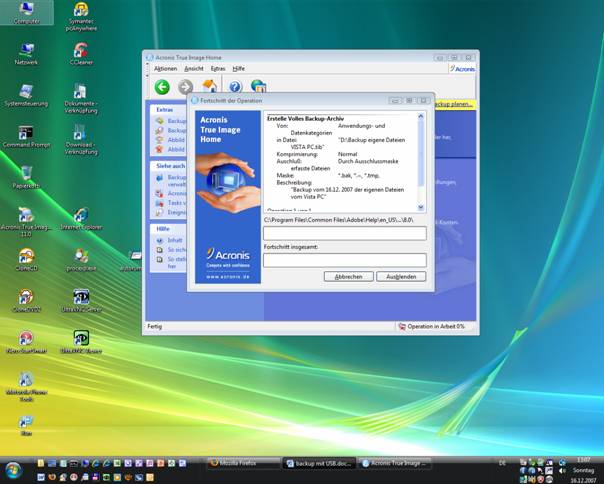Select the Dokumente - Verknüpfung desktop icon
Screen dimensions: 604x484
point(81,99)
